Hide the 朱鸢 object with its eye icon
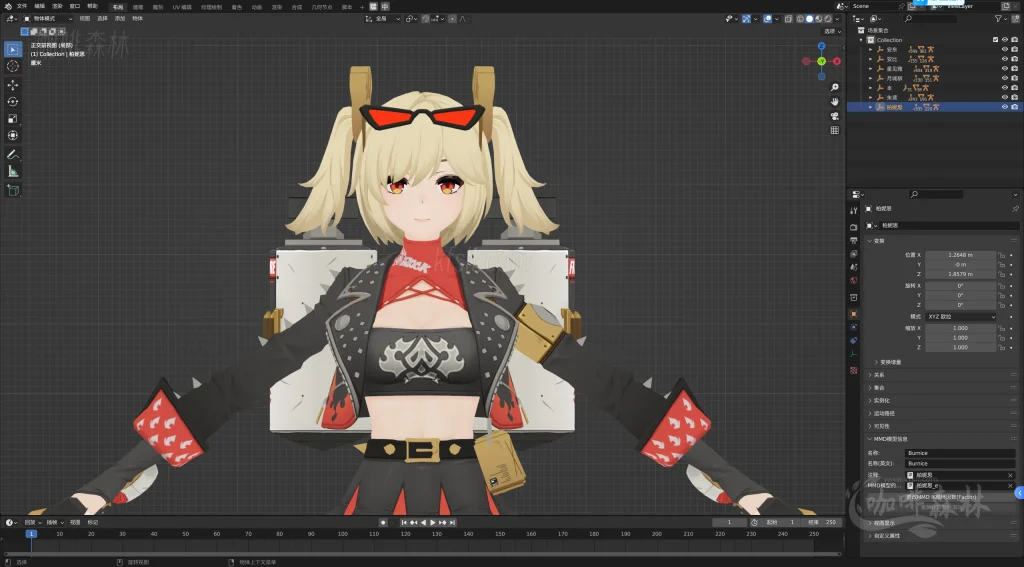The width and height of the screenshot is (1024, 567). [1004, 97]
